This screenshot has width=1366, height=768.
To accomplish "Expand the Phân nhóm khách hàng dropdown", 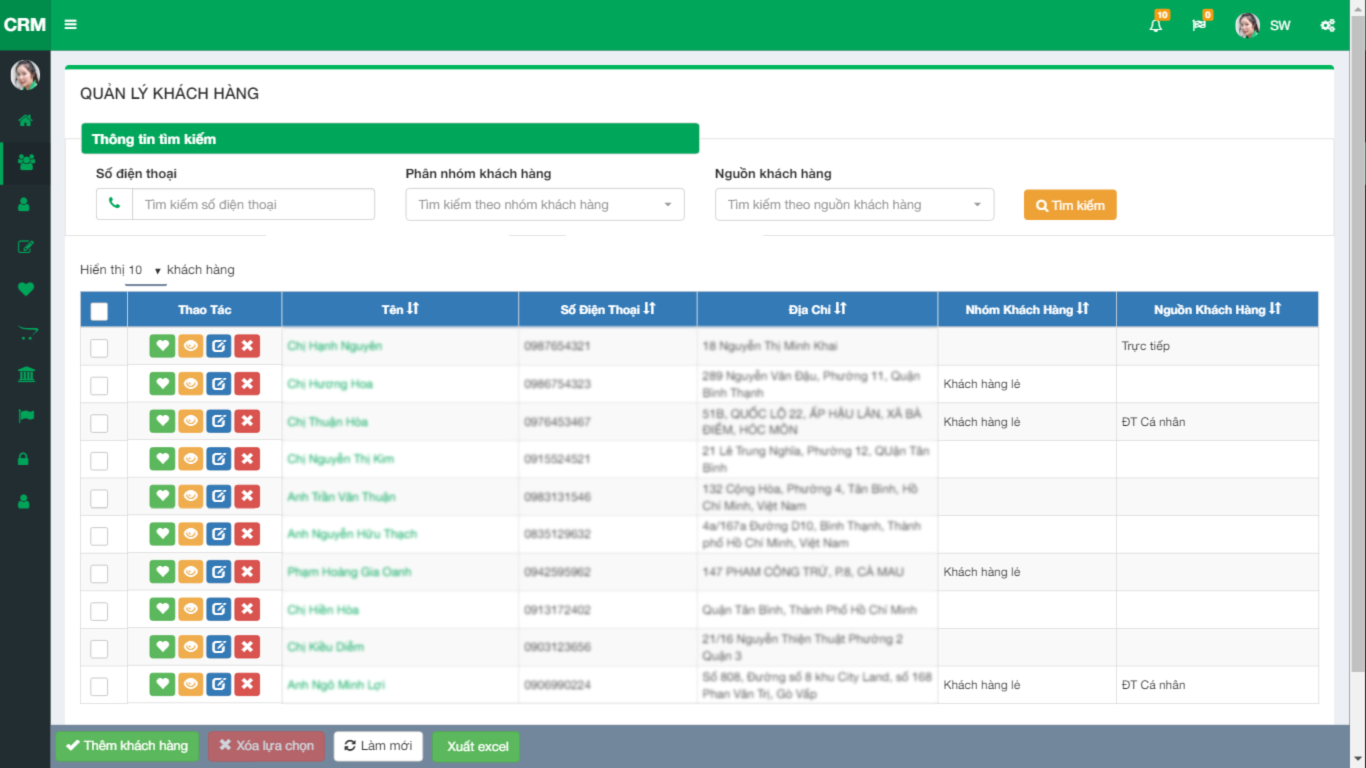I will coord(544,205).
